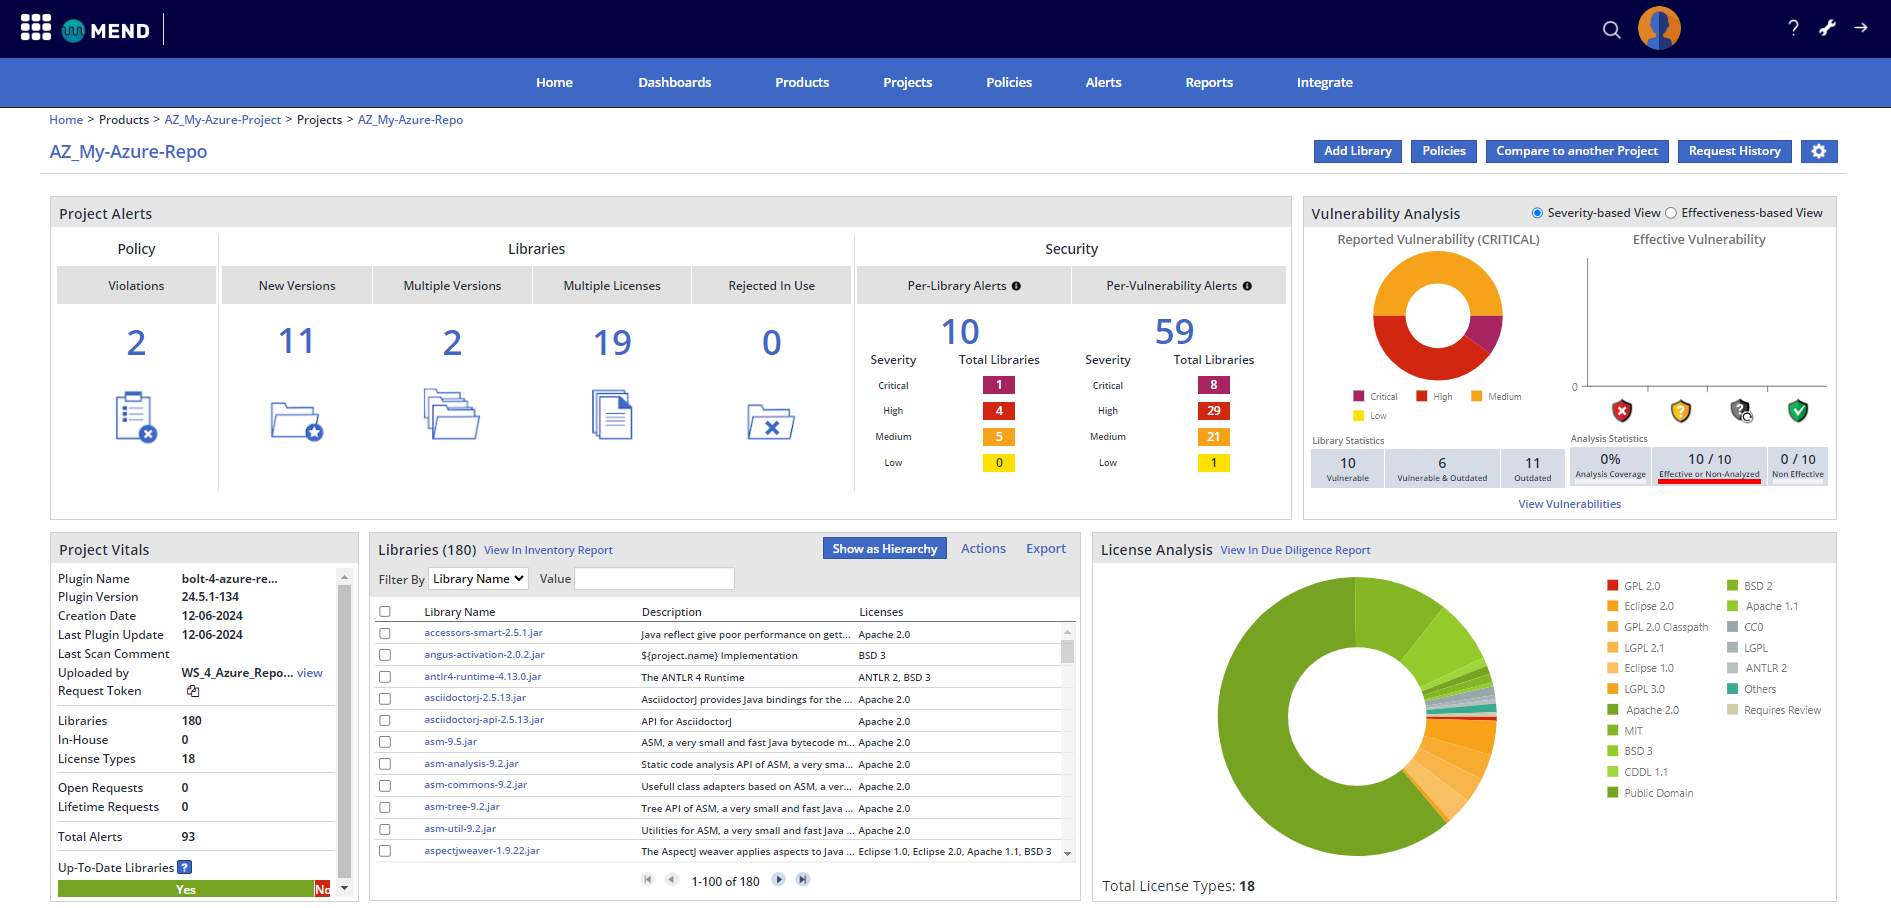Copy the request token icon
1891x908 pixels.
point(193,691)
